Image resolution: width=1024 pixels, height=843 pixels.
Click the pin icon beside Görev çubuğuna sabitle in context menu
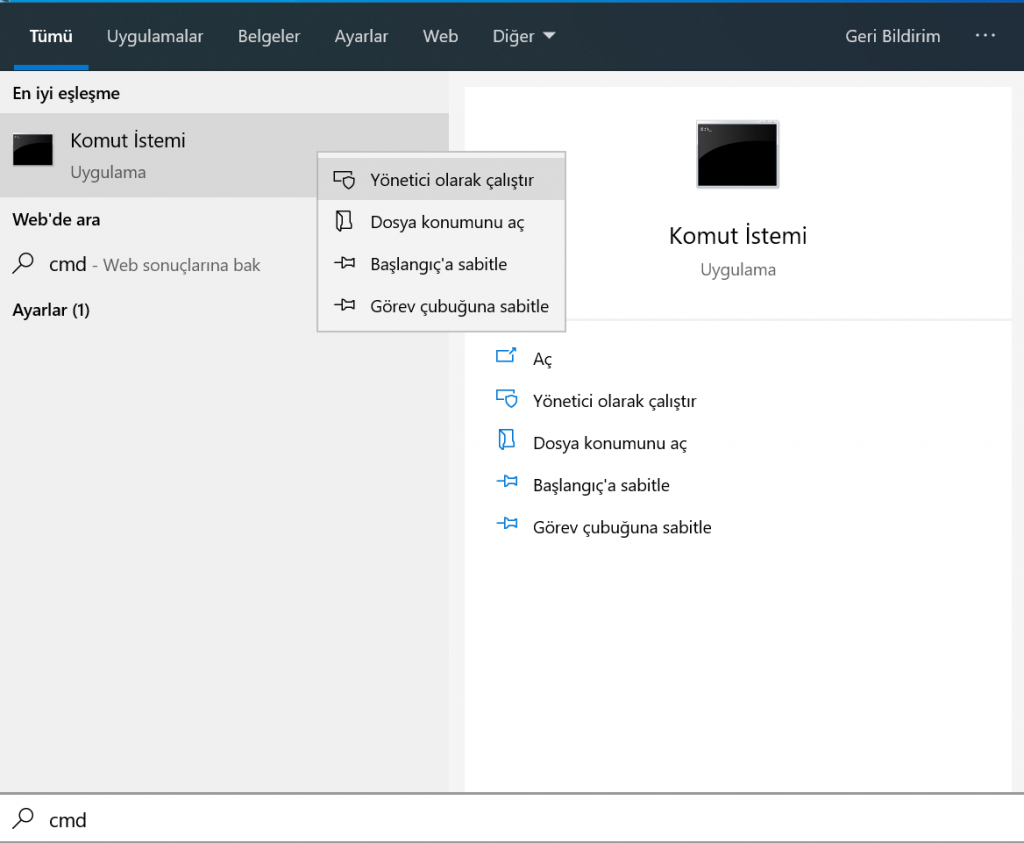click(344, 306)
